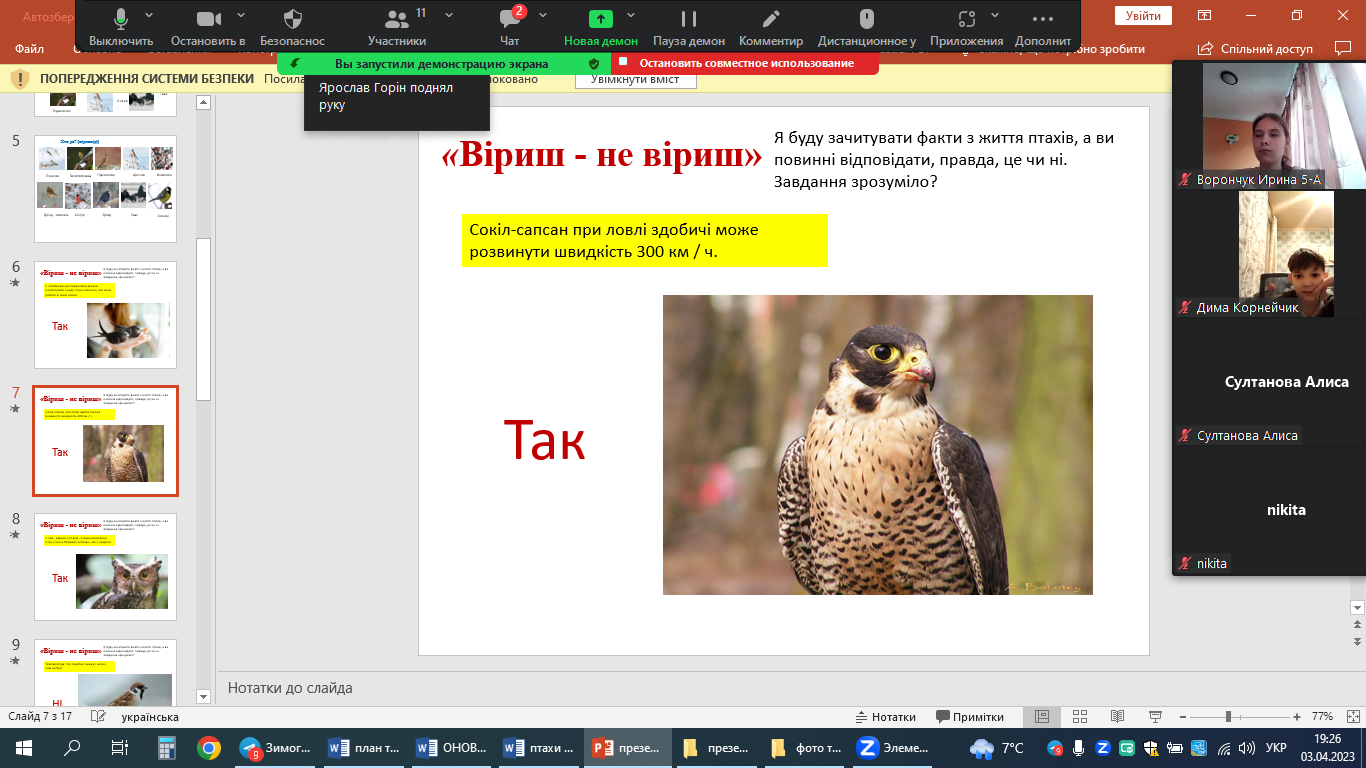Select slide 6 thumbnail
The width and height of the screenshot is (1366, 768).
[x=105, y=315]
